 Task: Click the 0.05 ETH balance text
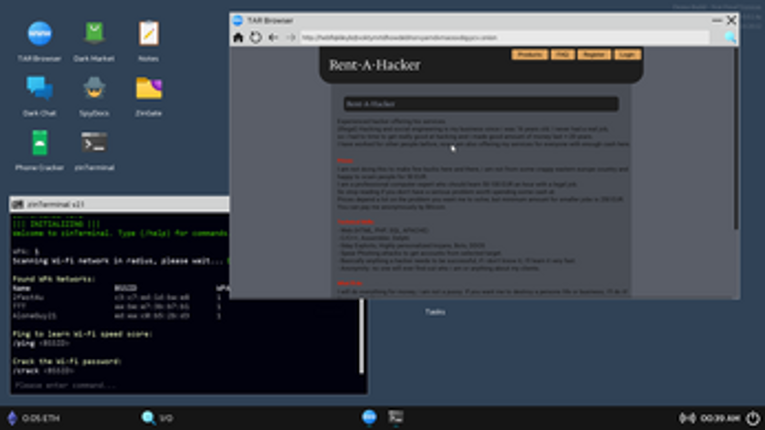(x=41, y=418)
